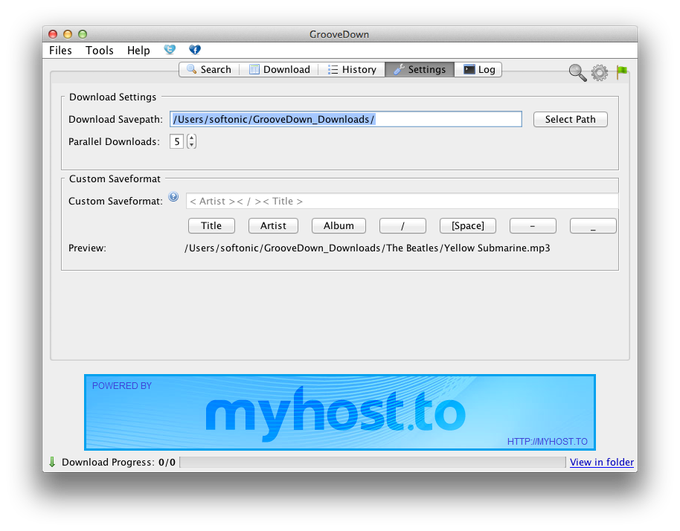Click the light blue heart icon in menu bar
The width and height of the screenshot is (680, 531).
(170, 49)
